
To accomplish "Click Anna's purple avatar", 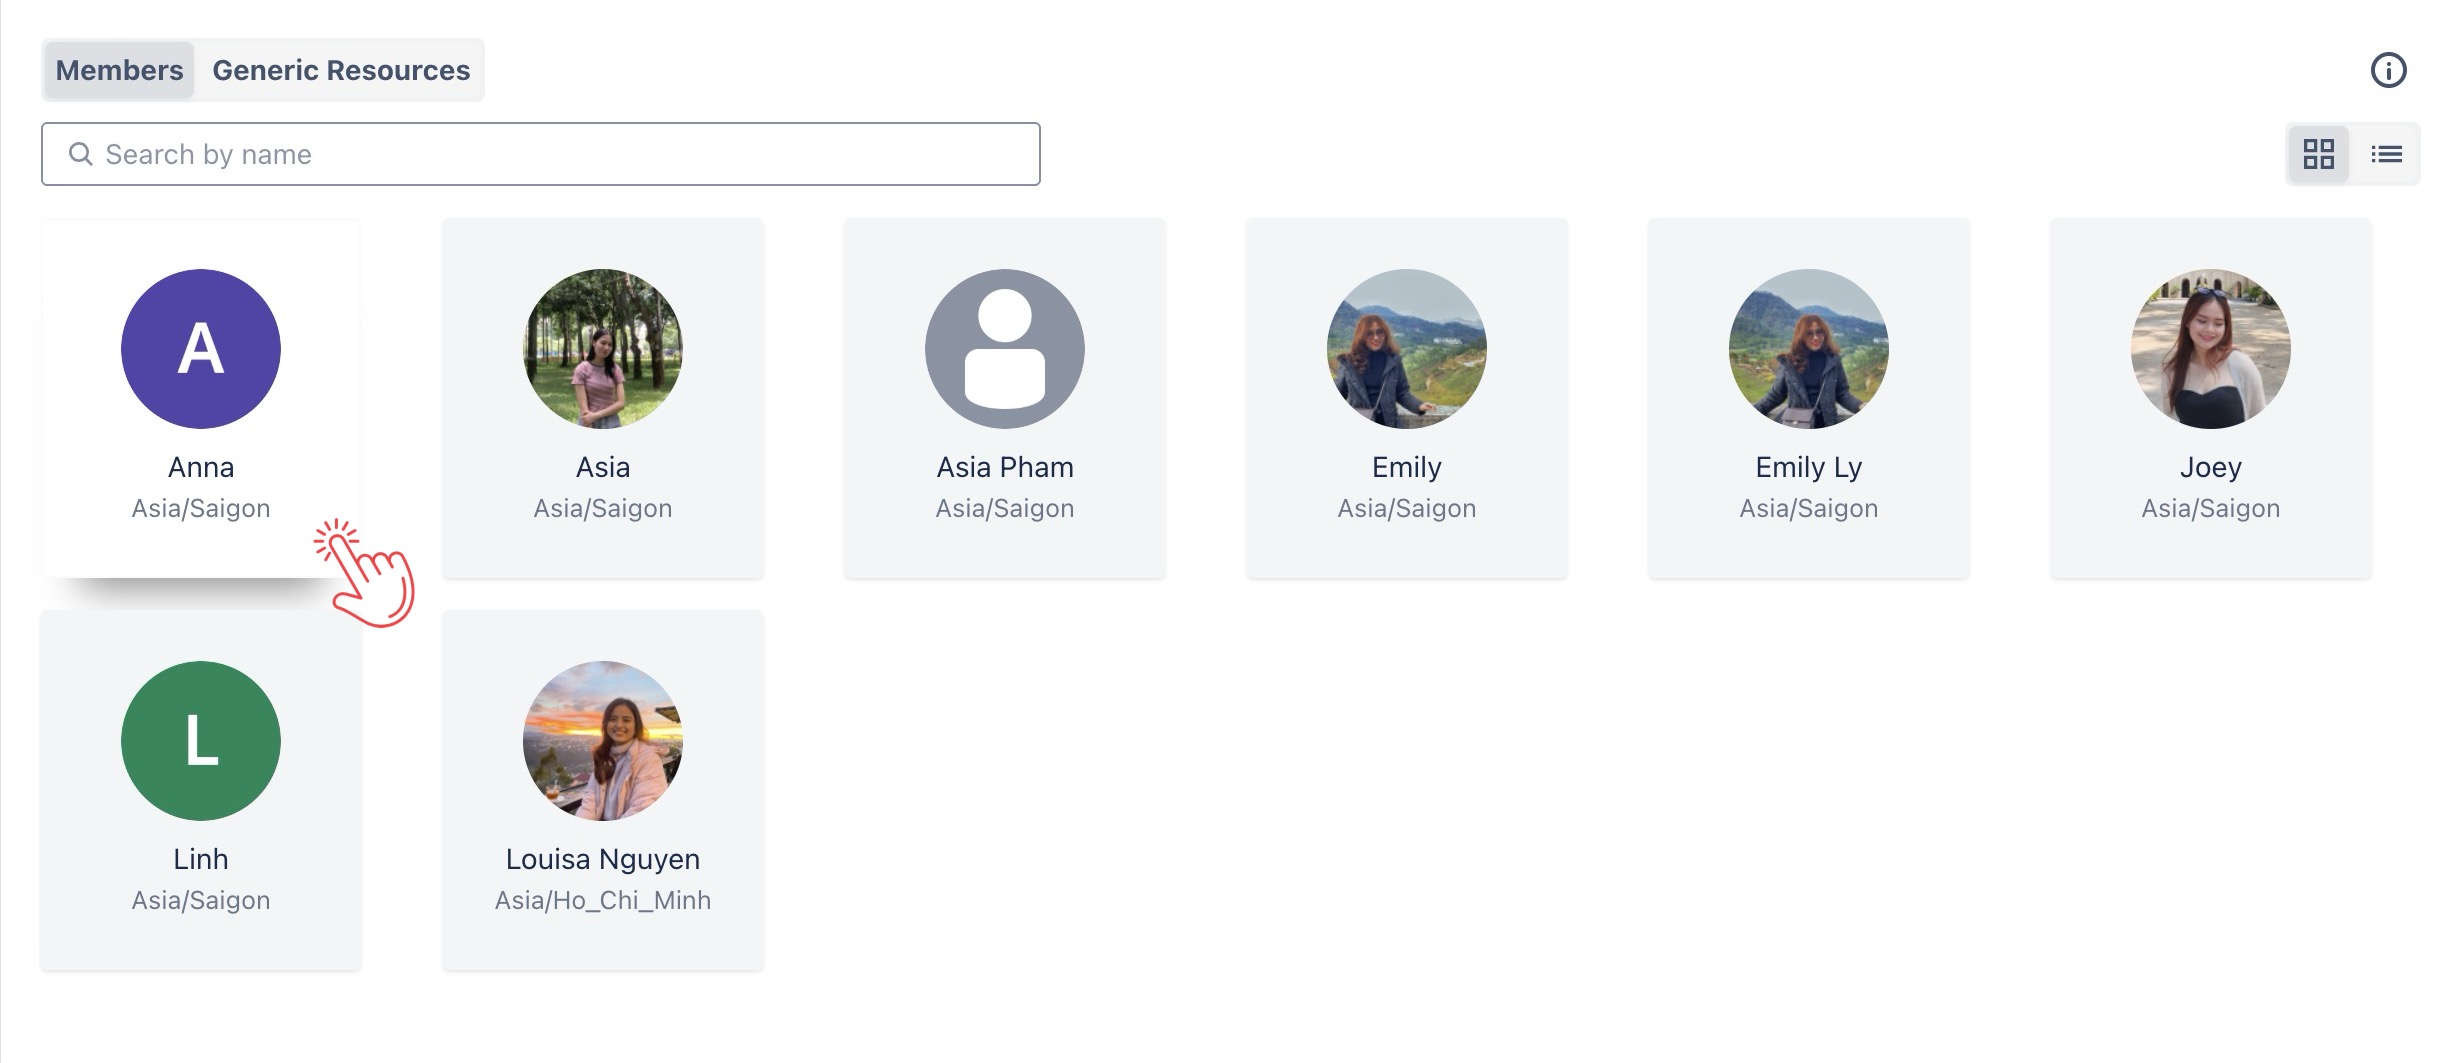I will (201, 349).
